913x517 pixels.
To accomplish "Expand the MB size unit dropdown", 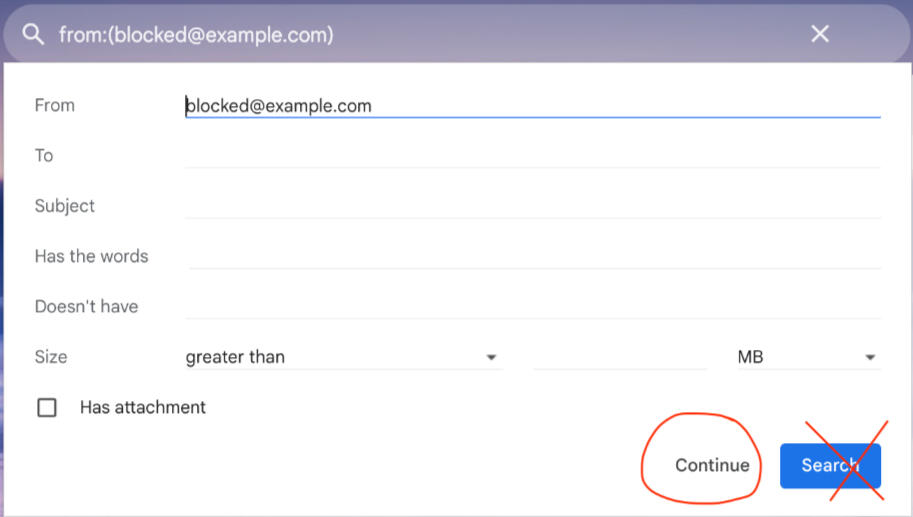I will coord(807,357).
